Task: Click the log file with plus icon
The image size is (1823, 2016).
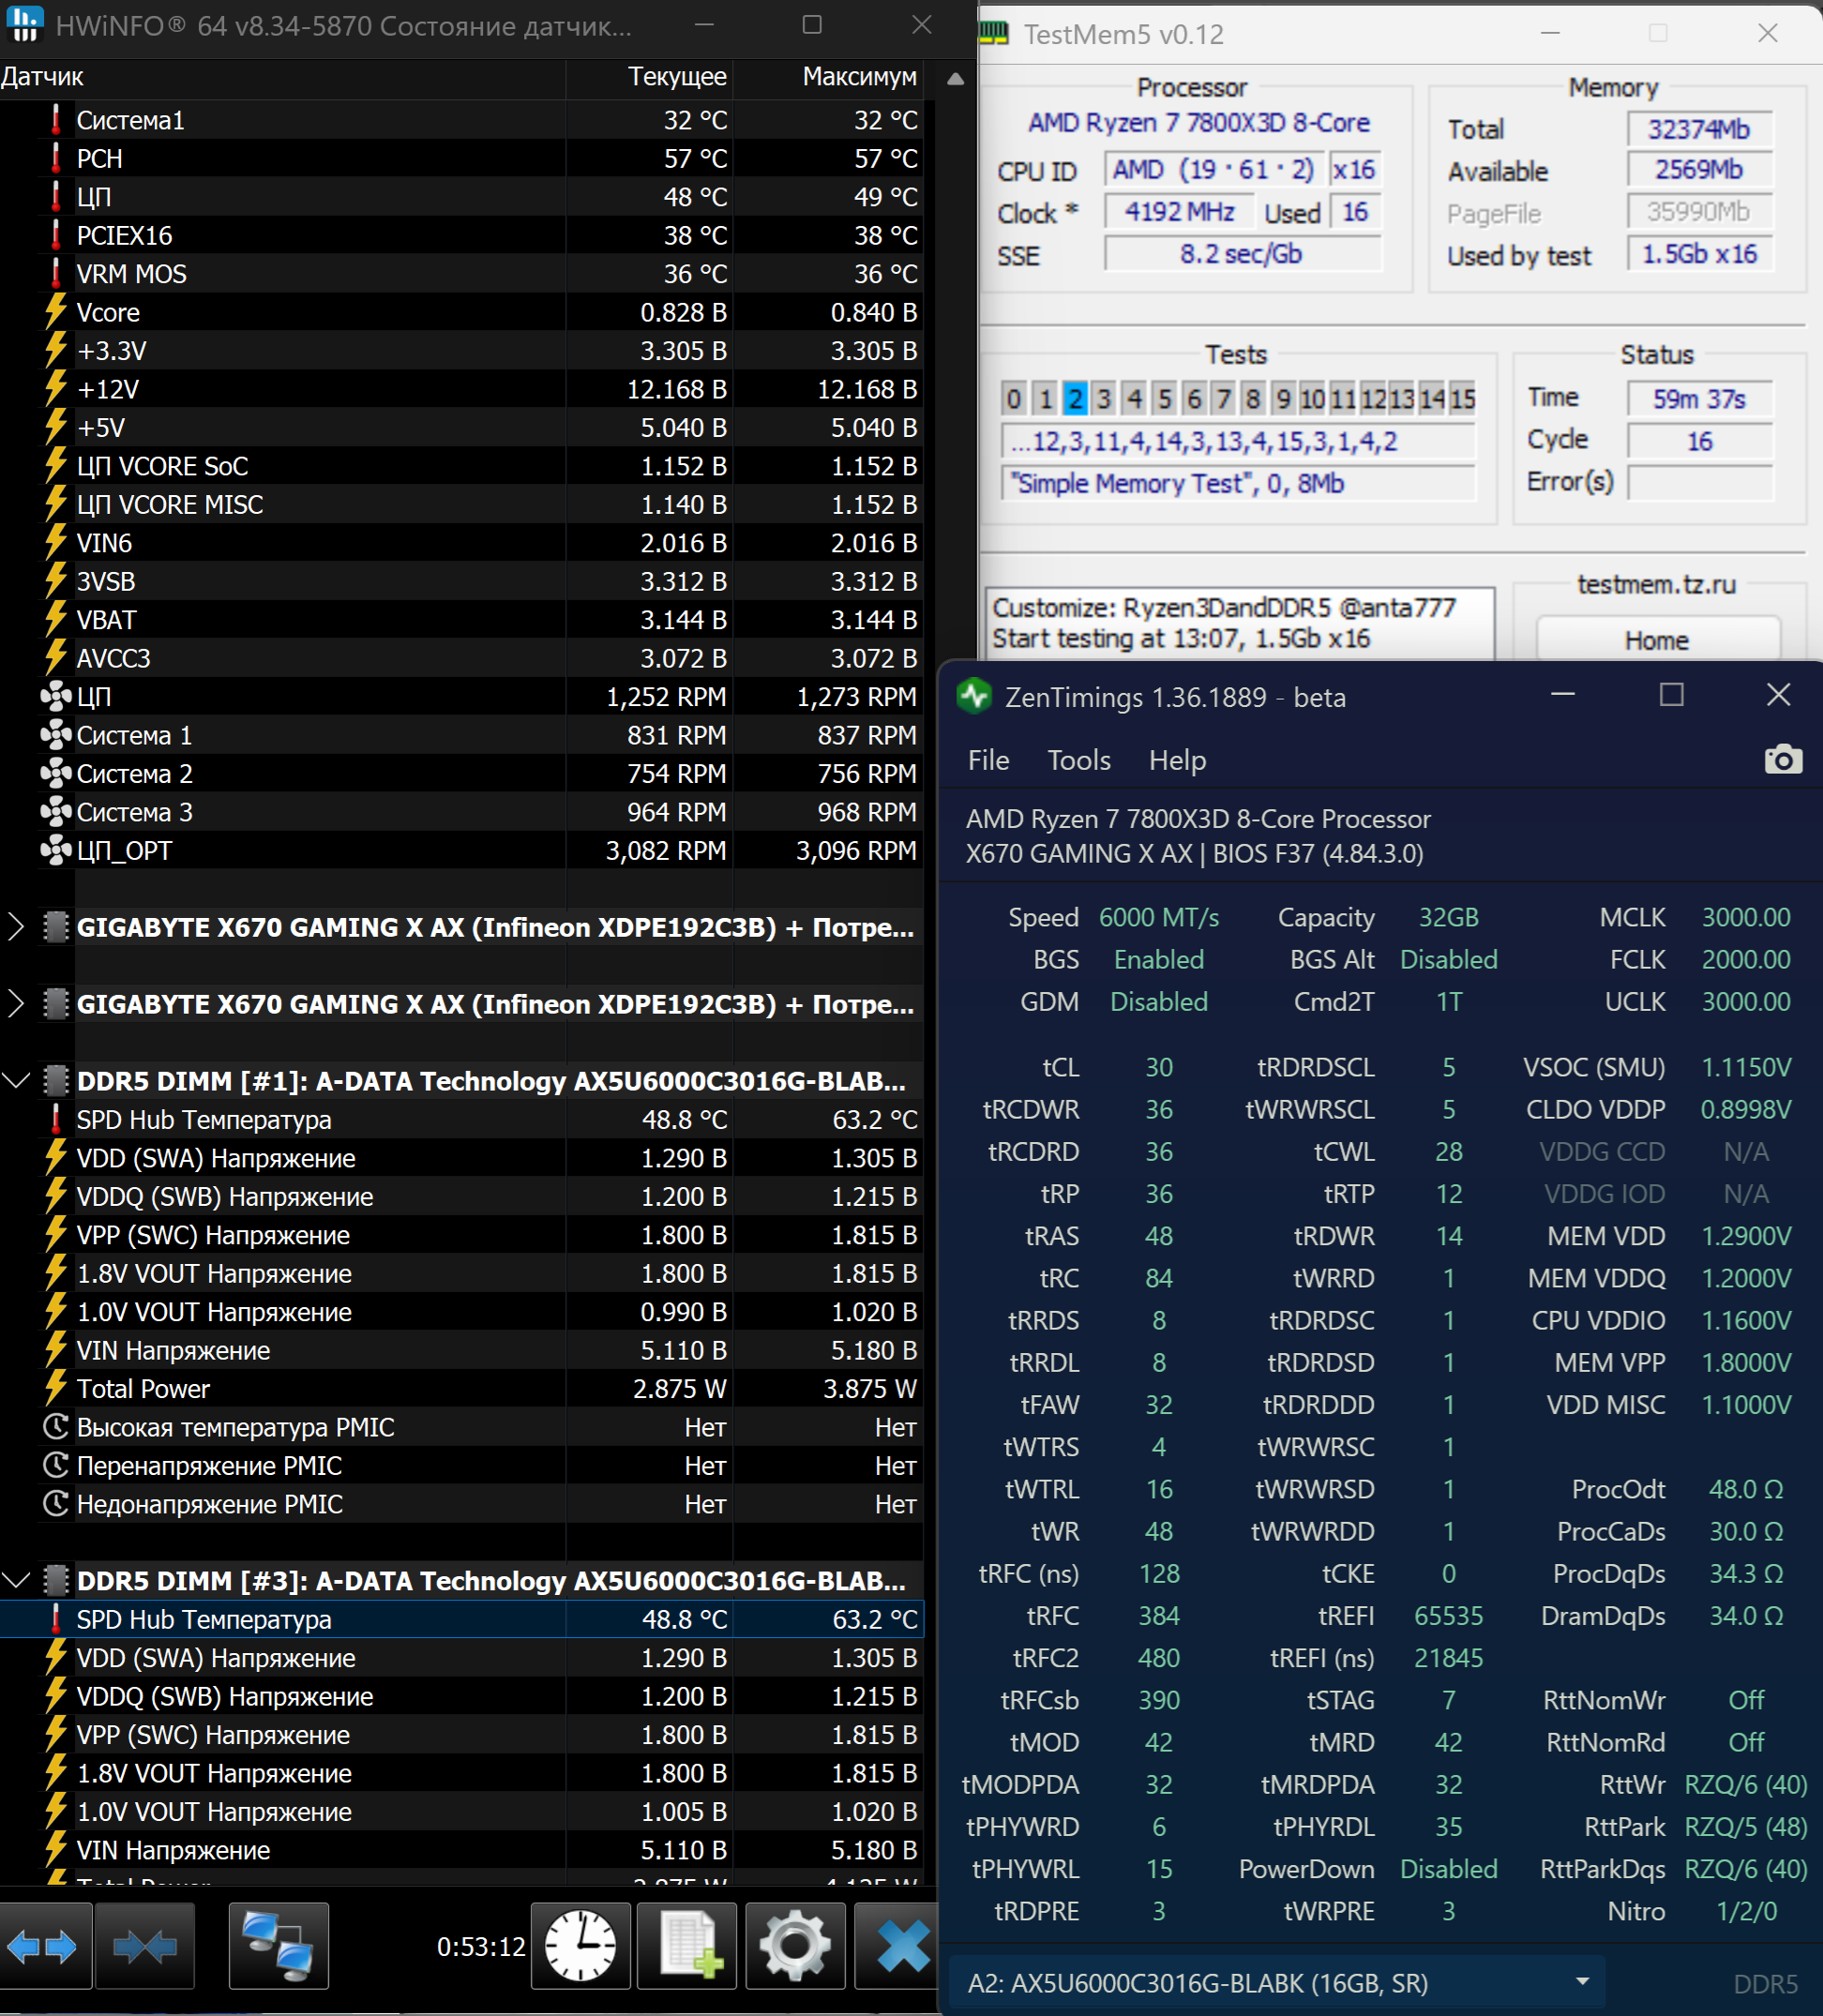Action: [686, 1946]
